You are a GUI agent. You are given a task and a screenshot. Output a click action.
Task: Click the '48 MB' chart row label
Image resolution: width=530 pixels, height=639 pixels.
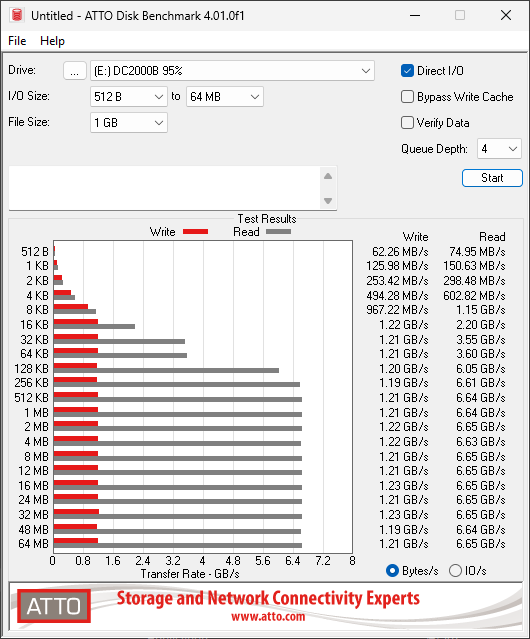click(33, 529)
